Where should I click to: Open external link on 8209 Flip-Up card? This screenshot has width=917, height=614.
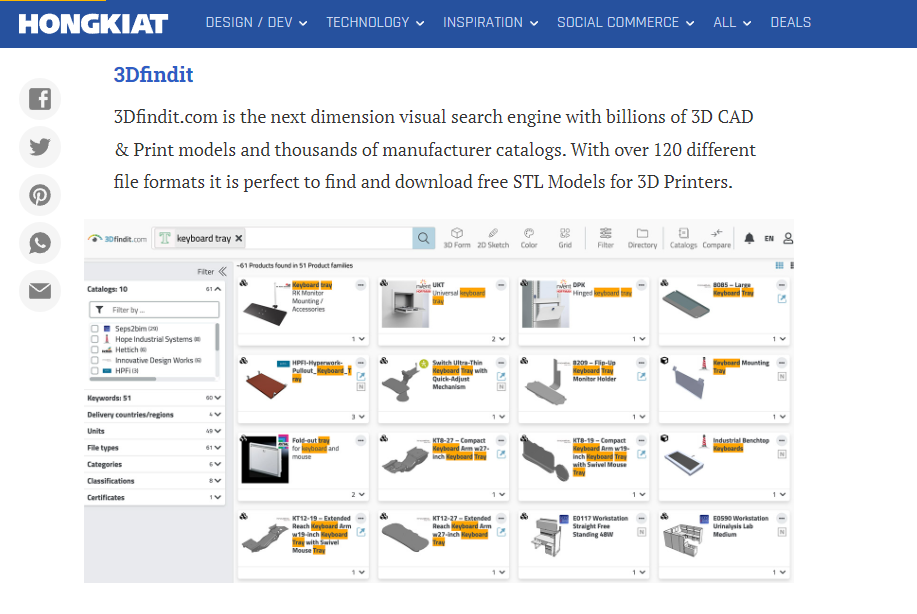click(x=642, y=376)
